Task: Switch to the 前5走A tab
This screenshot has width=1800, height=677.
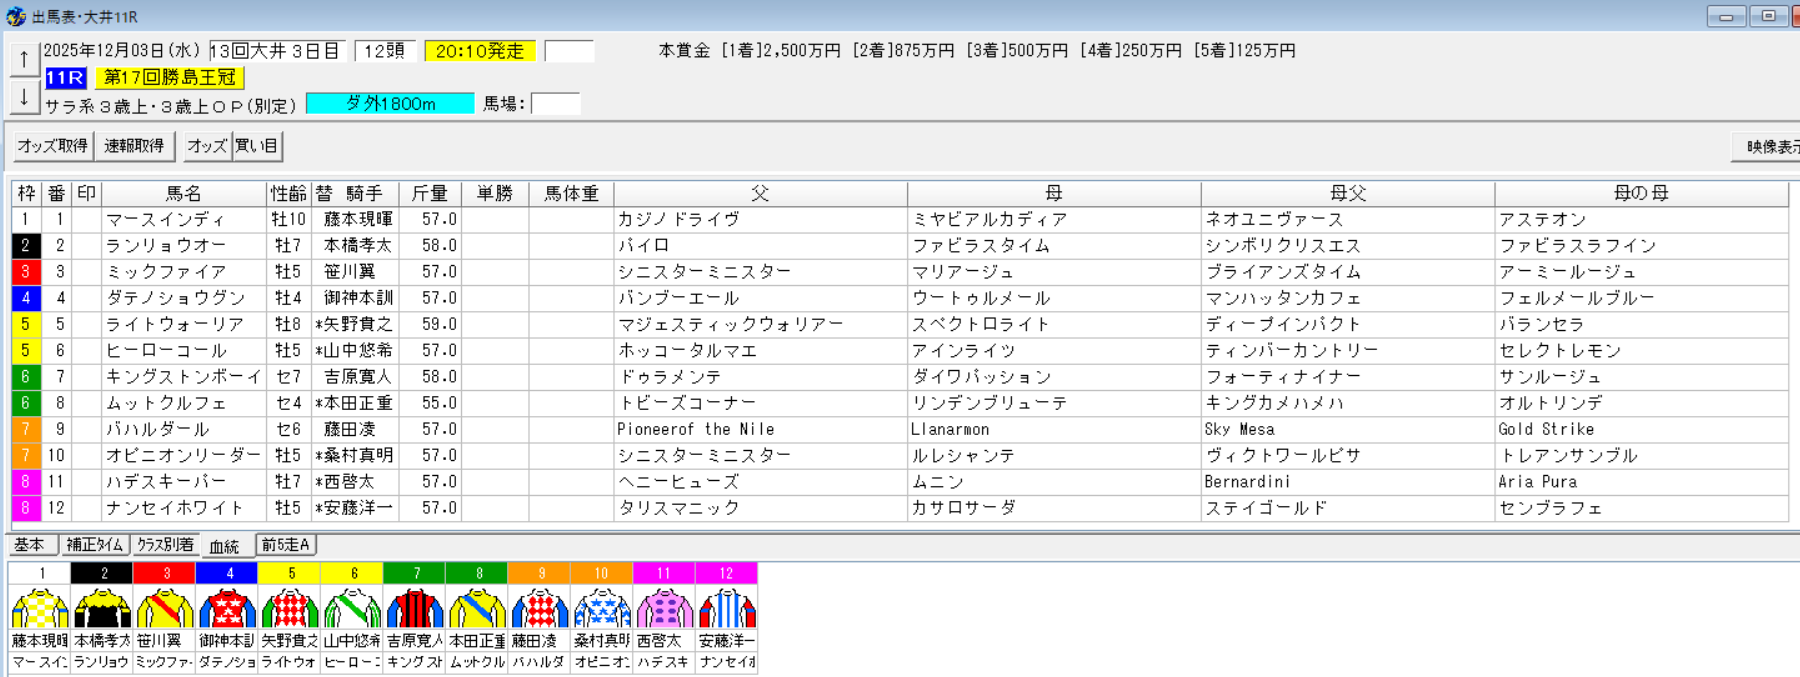Action: (286, 545)
